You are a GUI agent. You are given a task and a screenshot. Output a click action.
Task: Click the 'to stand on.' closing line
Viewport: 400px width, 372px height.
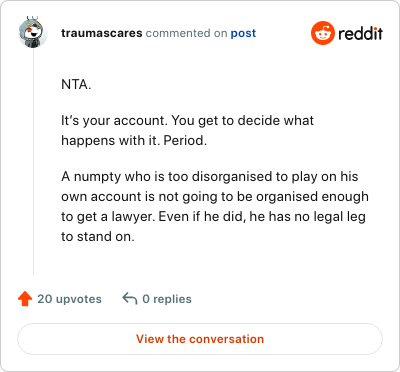(x=98, y=237)
